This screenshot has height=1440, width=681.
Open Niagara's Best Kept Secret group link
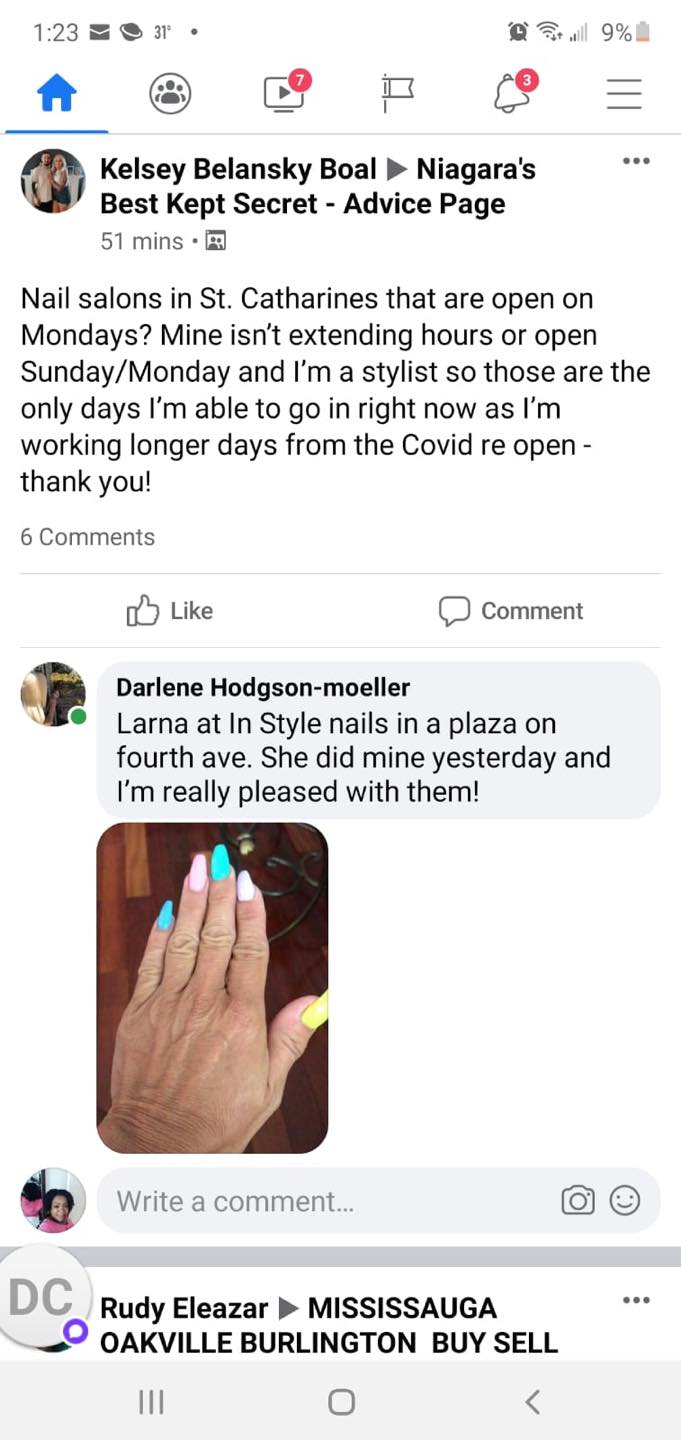click(318, 186)
